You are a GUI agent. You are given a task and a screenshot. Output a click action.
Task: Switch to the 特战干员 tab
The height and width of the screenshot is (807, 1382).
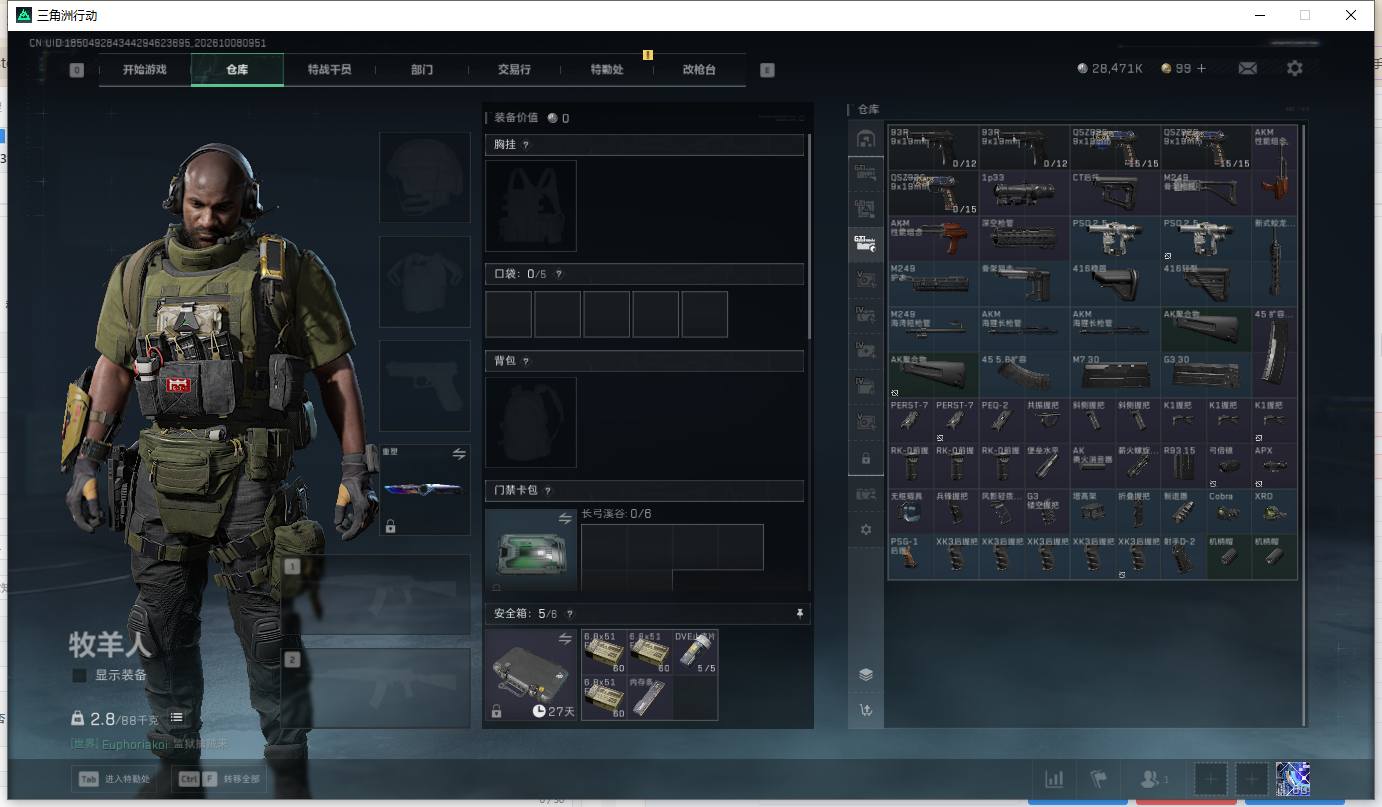click(x=330, y=70)
